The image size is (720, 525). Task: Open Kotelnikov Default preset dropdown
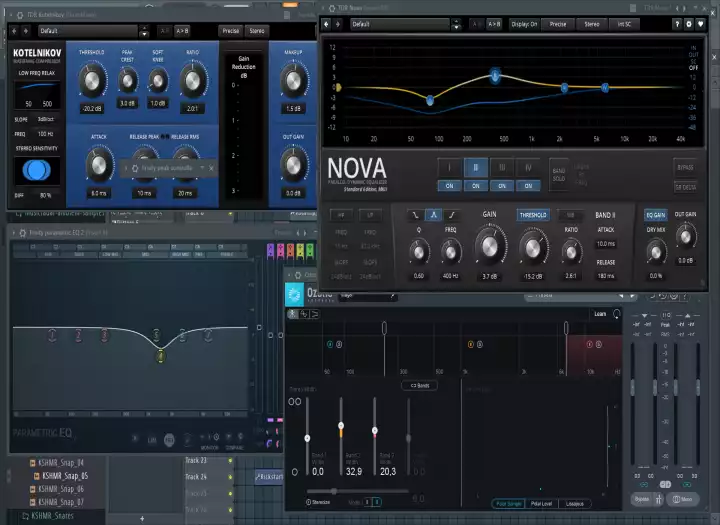pyautogui.click(x=87, y=31)
